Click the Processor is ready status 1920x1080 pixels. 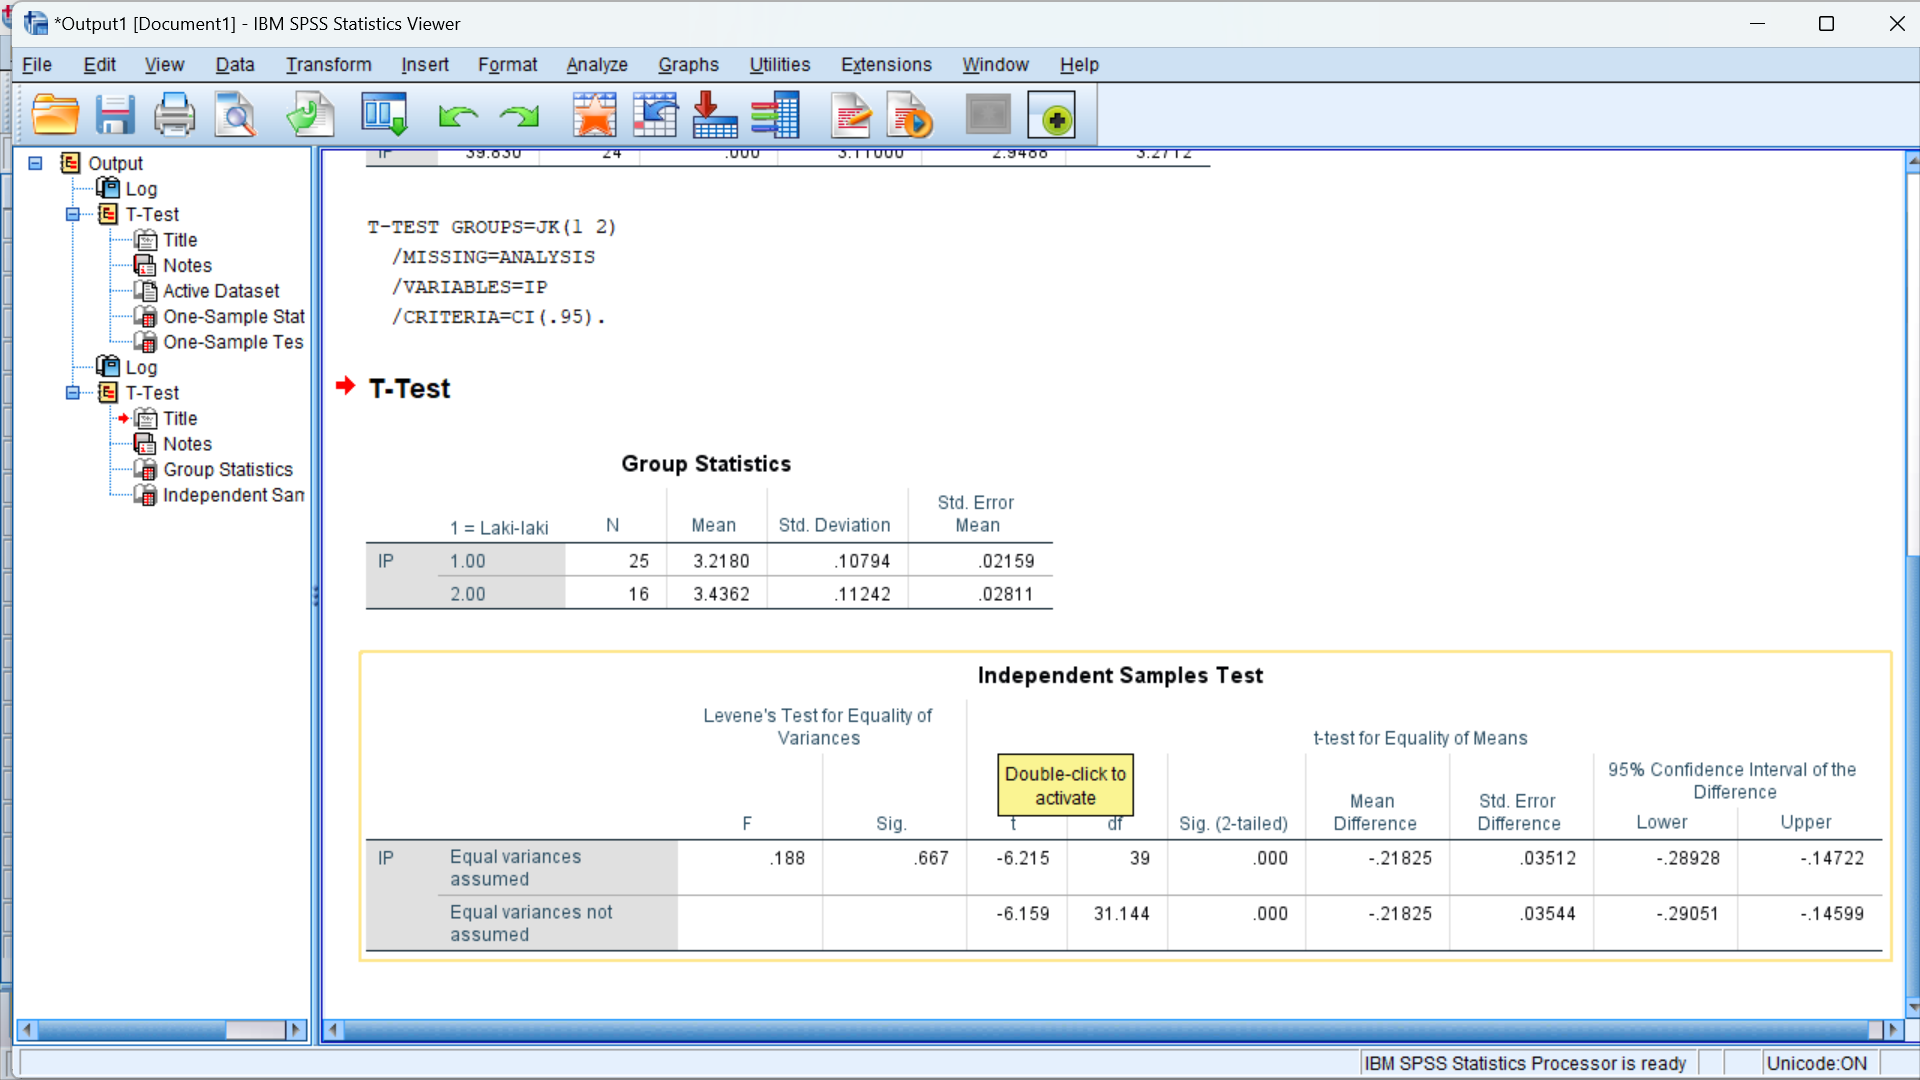pos(1525,1064)
